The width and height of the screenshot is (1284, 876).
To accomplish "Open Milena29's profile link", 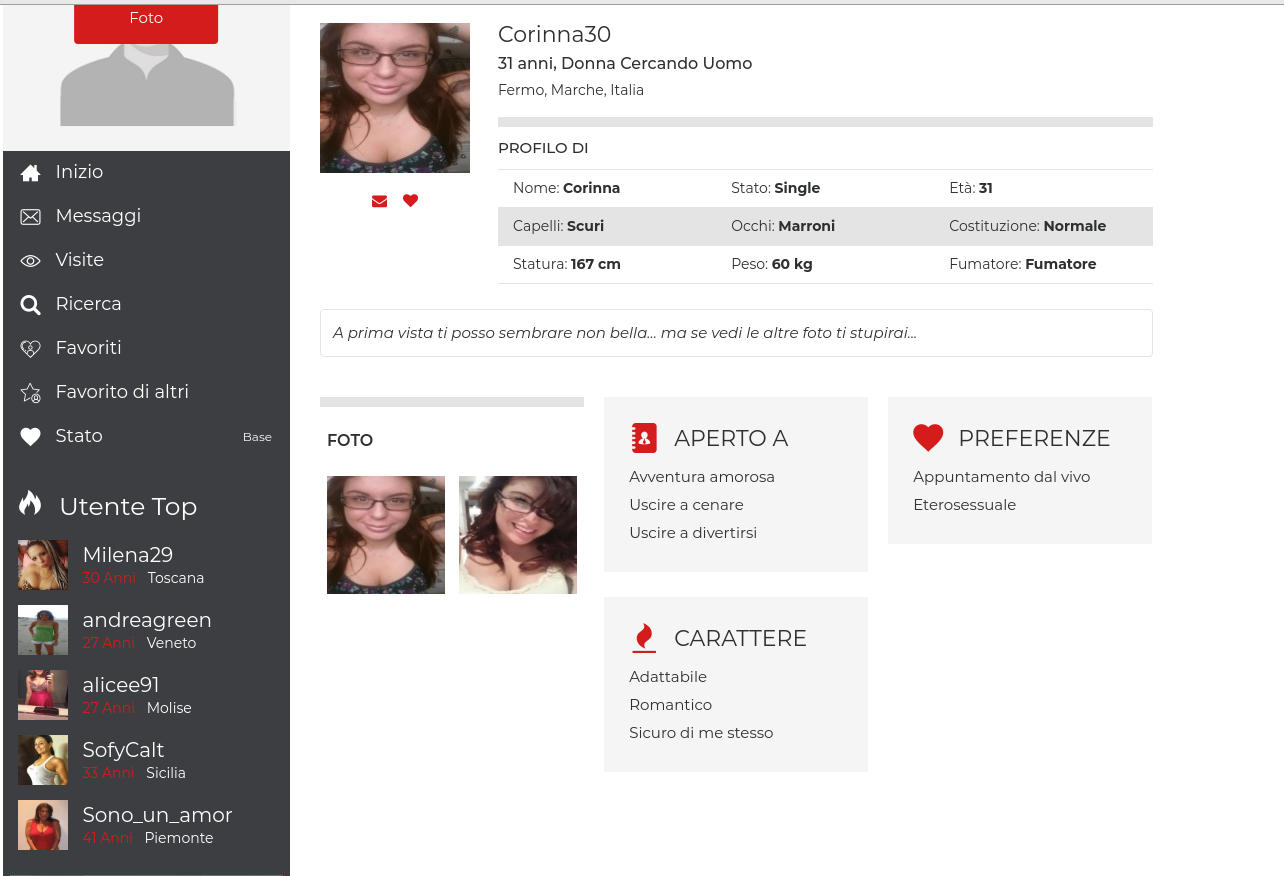I will coord(127,555).
